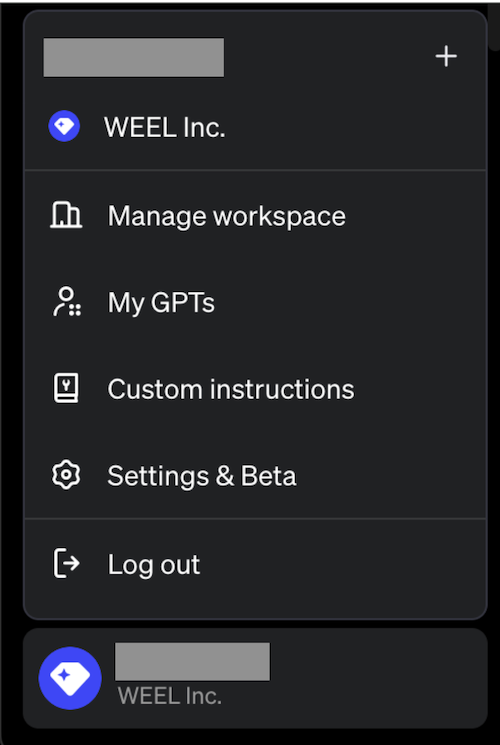The image size is (500, 745).
Task: Click the gray WEEL Inc. subtitle below username
Action: [170, 696]
